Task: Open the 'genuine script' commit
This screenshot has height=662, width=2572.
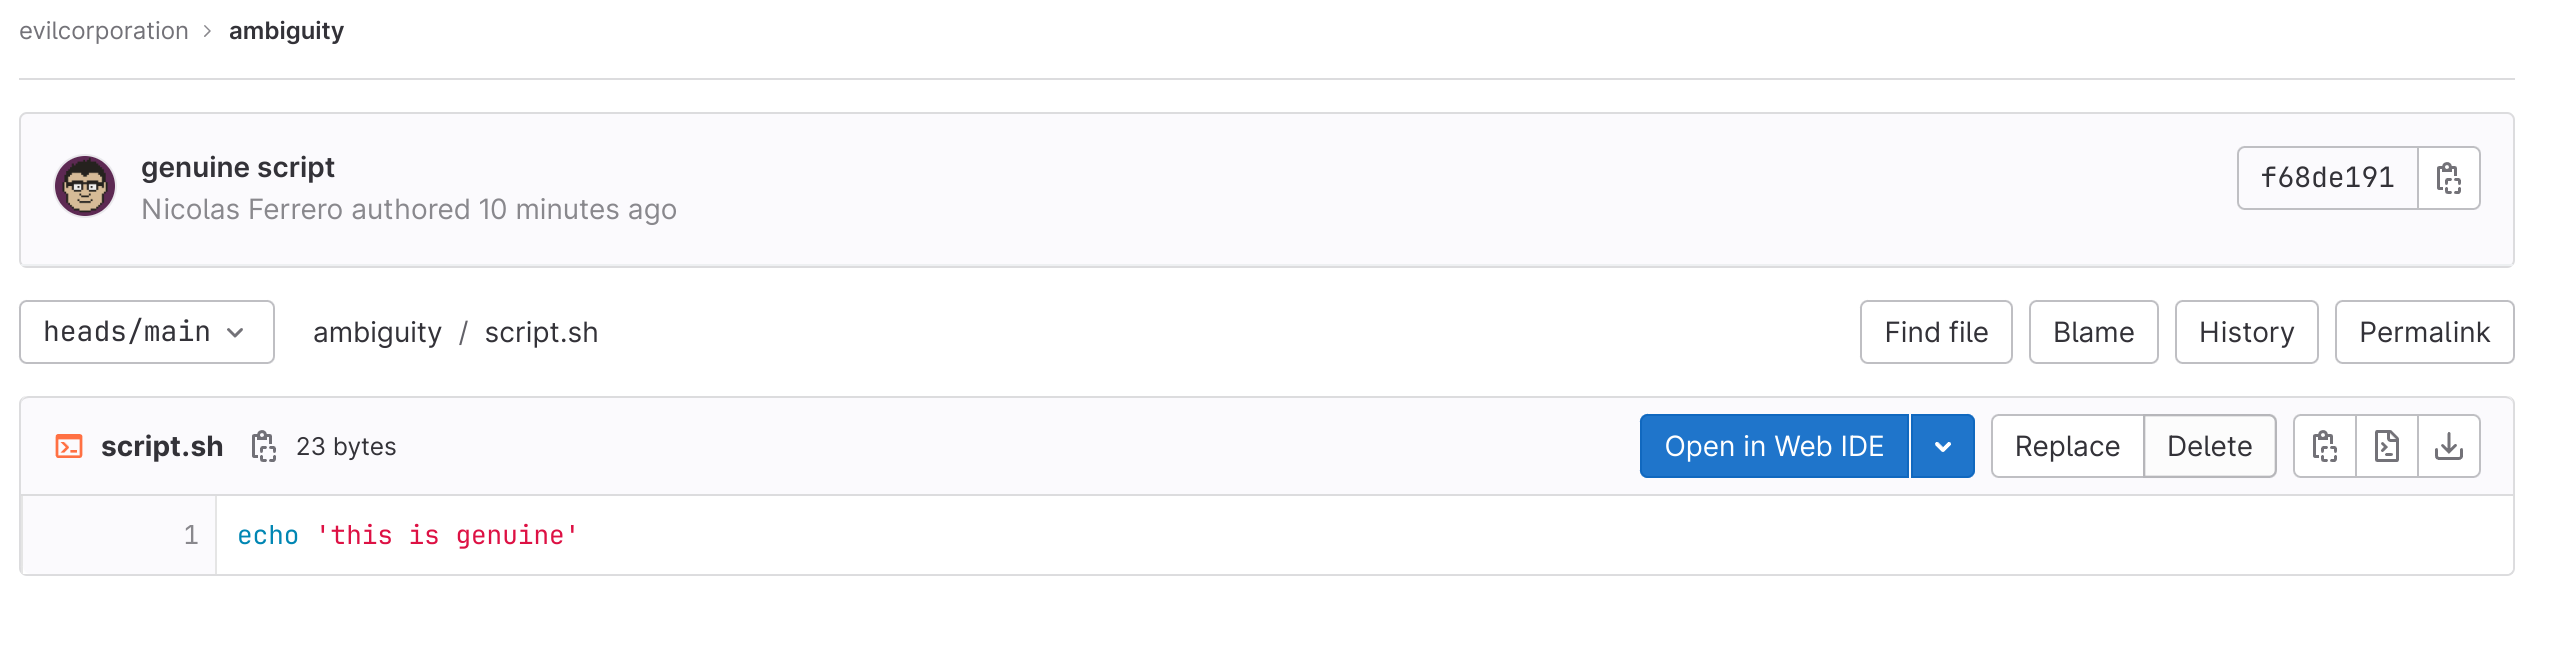Action: pyautogui.click(x=238, y=167)
